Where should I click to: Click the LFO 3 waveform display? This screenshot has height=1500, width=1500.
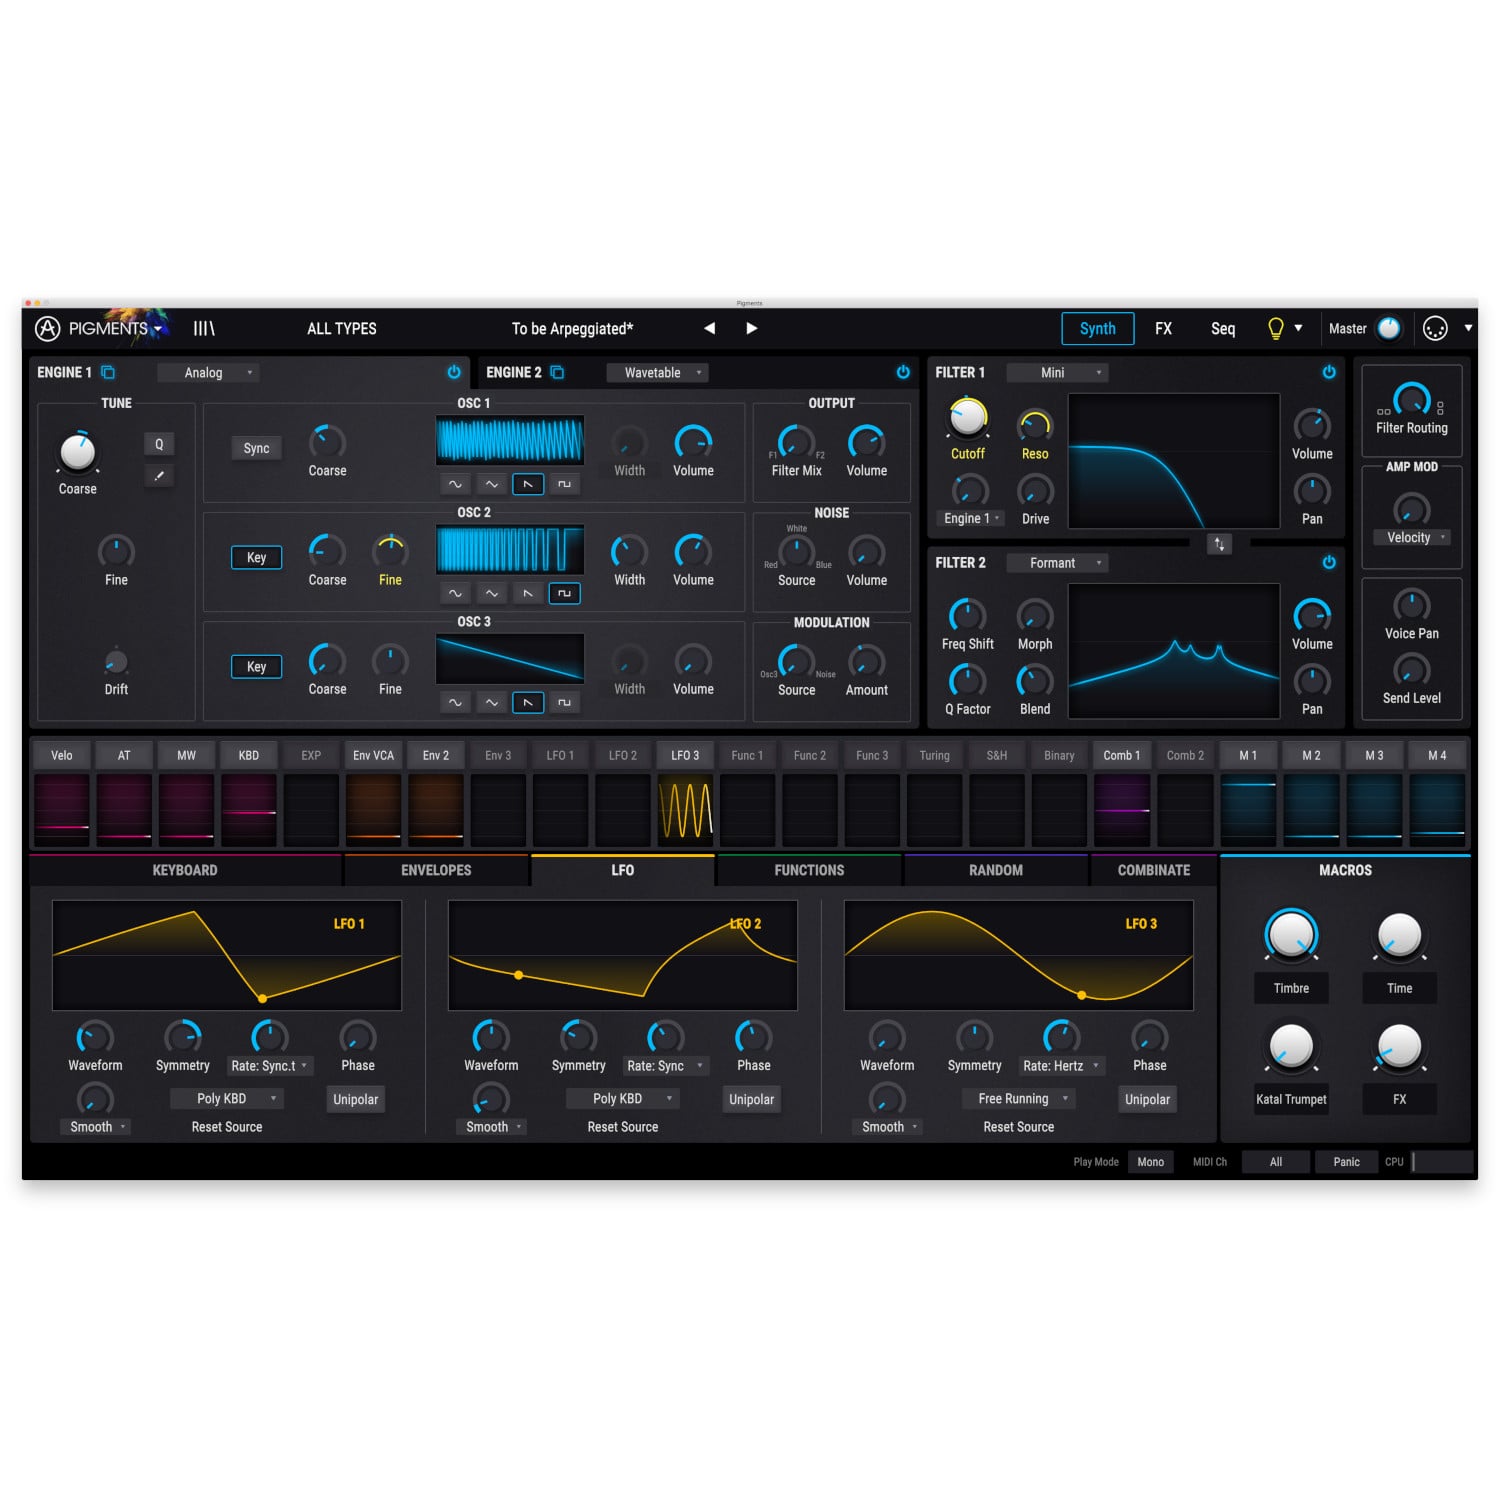click(x=1018, y=955)
